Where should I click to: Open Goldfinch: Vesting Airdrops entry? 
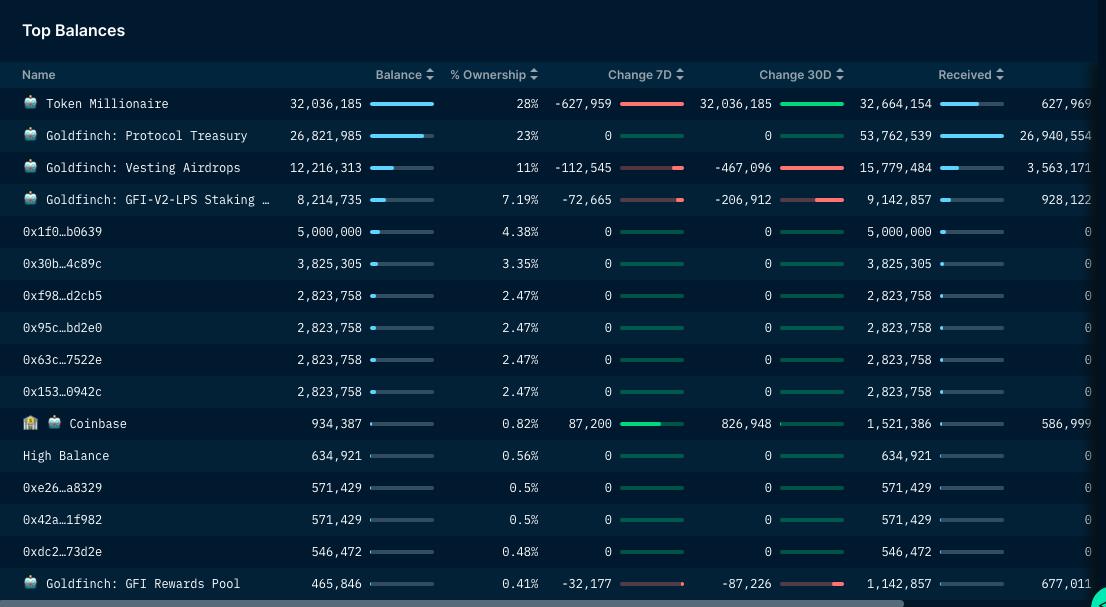point(143,168)
